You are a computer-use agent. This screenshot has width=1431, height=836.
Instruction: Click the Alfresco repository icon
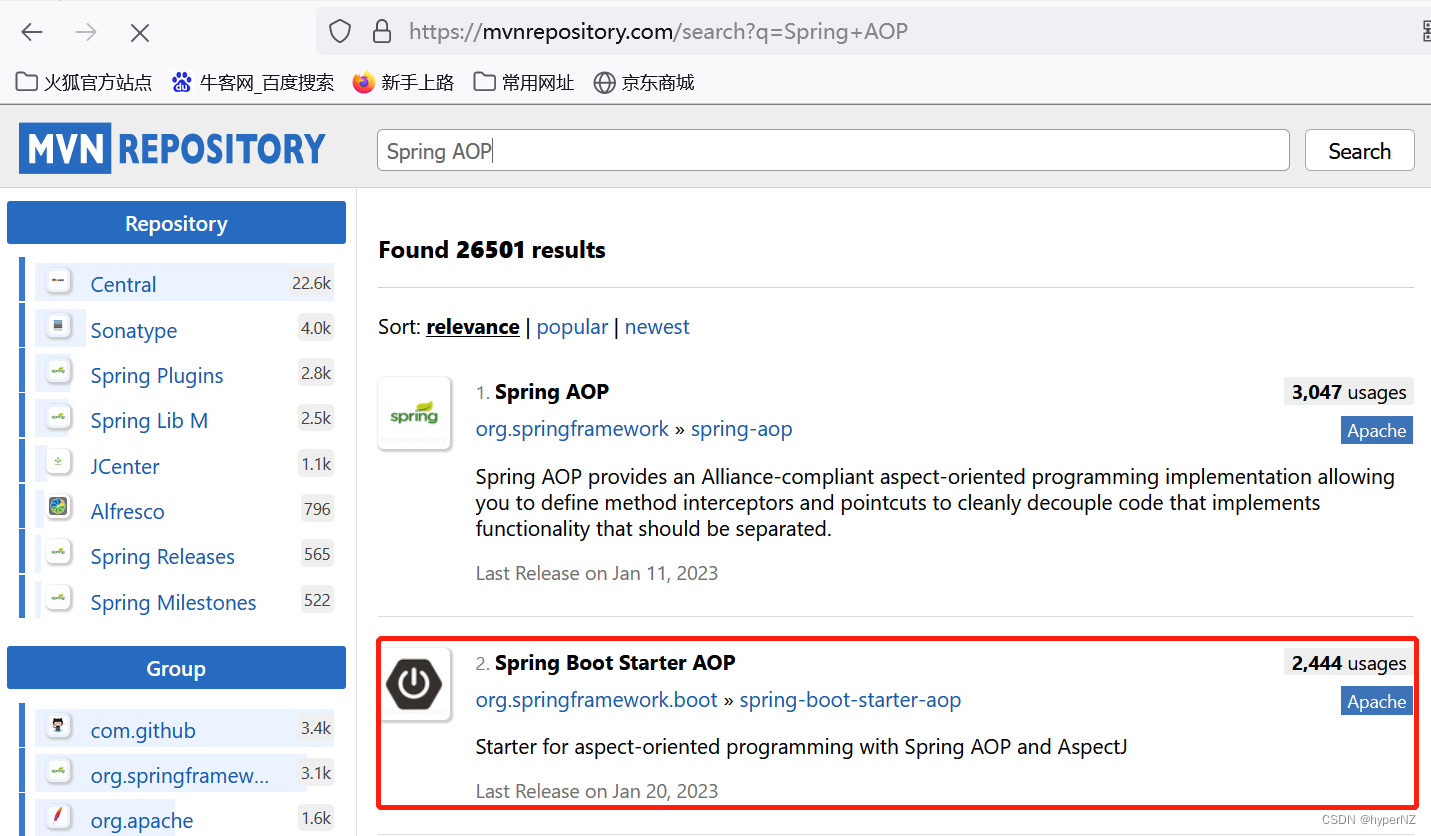(58, 508)
